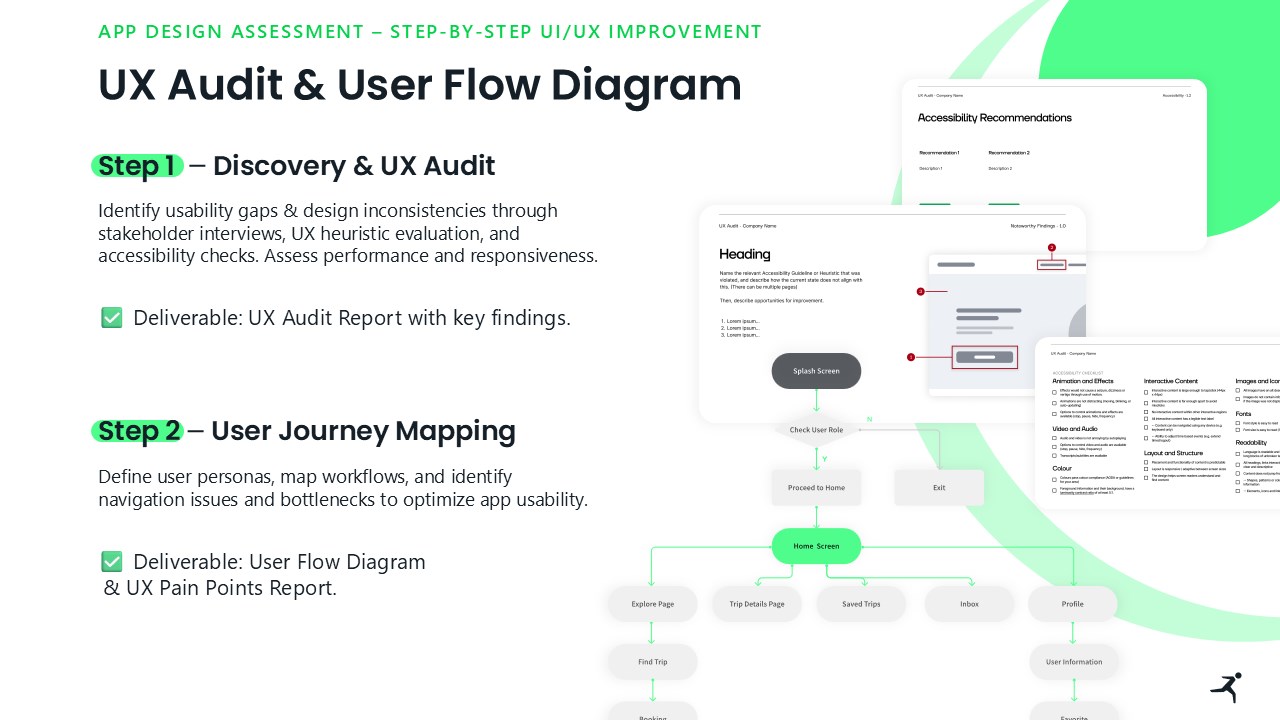Open the Trip Details Page node

coord(757,604)
